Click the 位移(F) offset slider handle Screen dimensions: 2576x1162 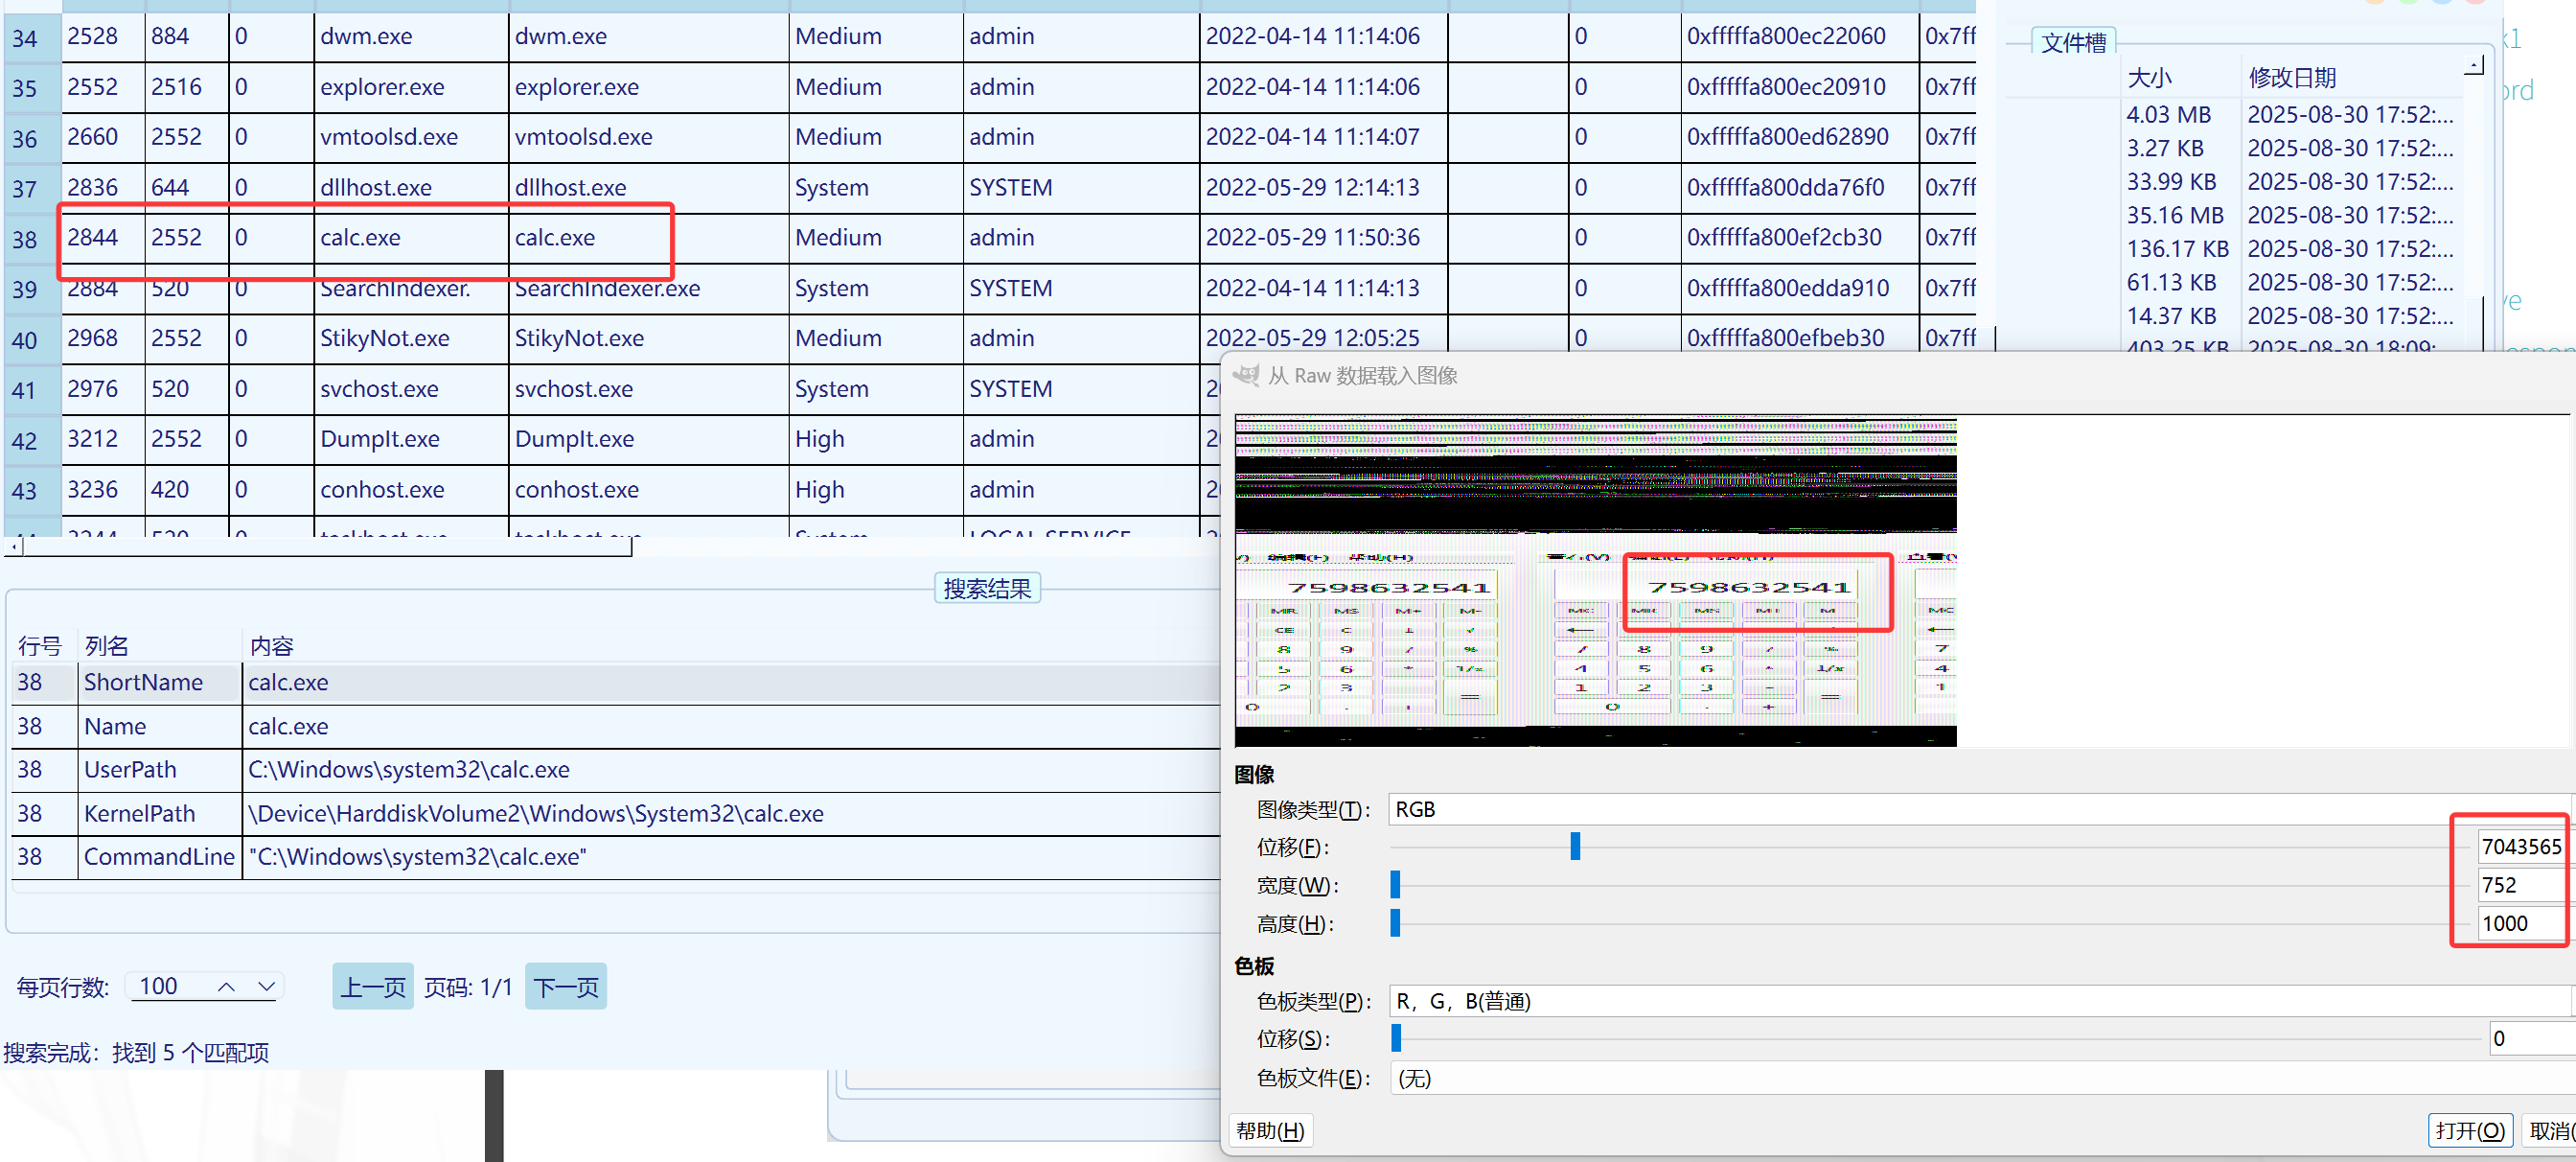1575,847
